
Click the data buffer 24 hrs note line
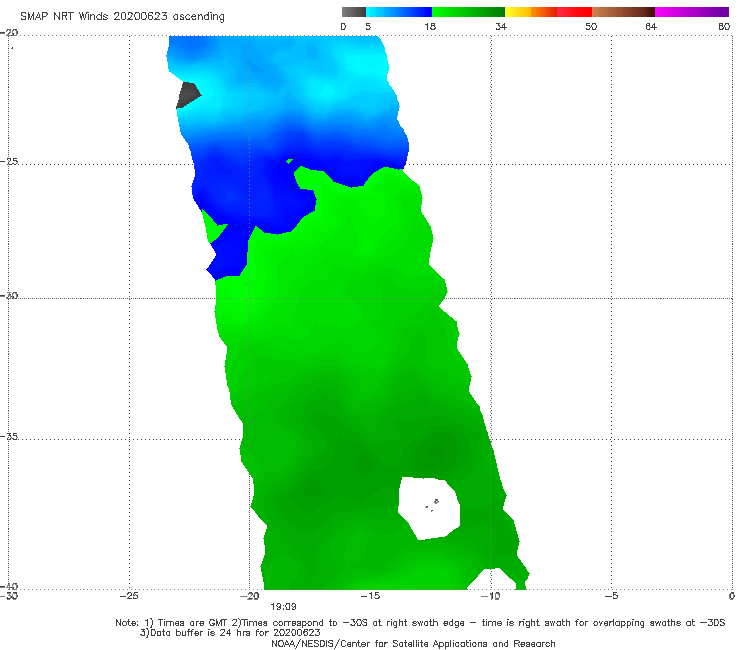[x=230, y=633]
